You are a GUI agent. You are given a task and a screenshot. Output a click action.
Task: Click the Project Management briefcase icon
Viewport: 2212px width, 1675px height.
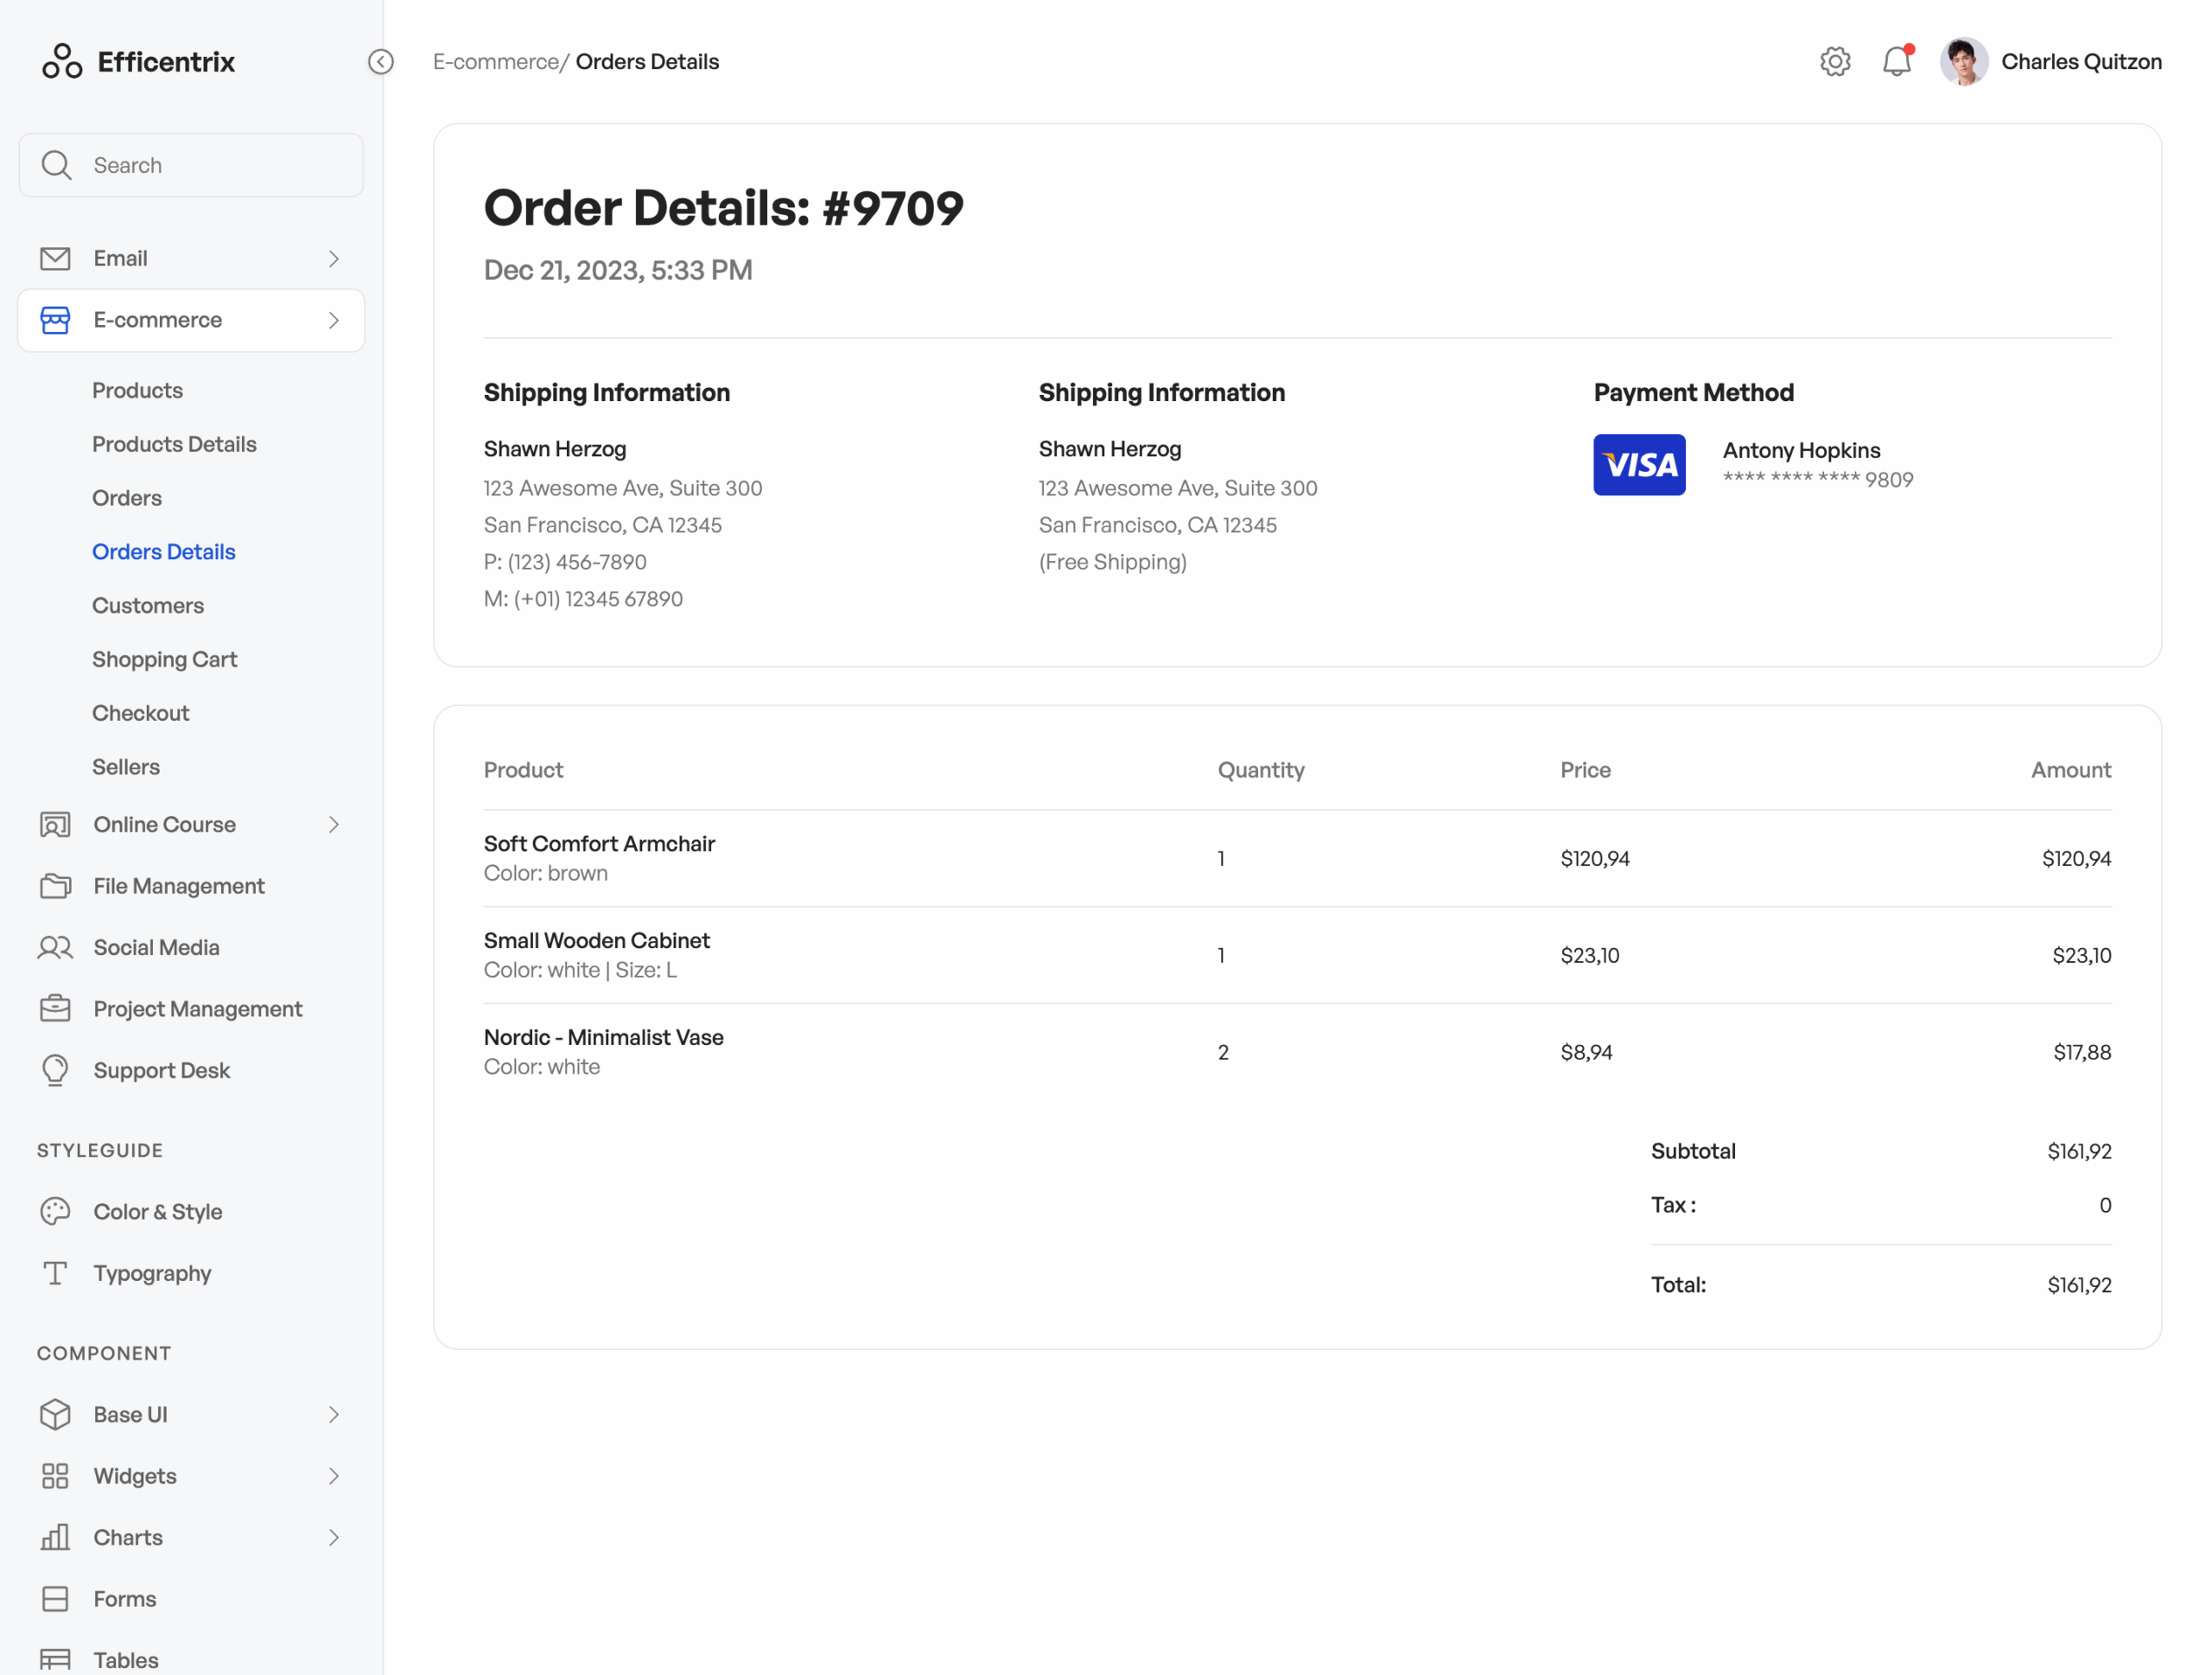click(56, 1008)
